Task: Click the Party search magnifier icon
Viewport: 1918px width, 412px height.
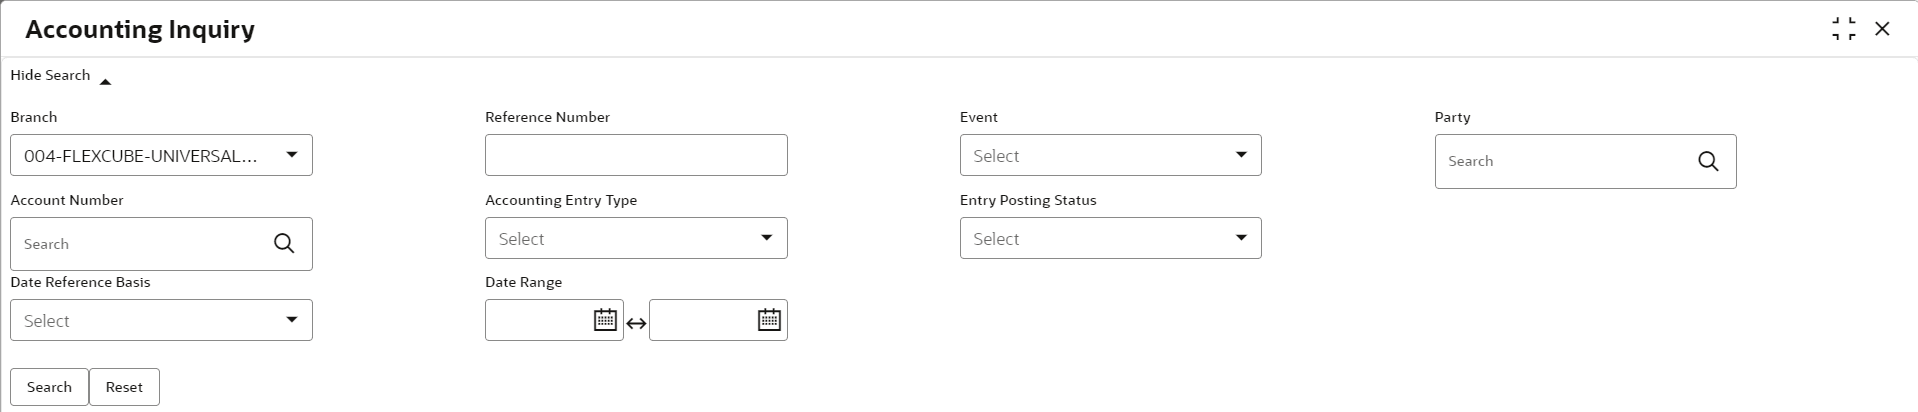Action: click(1708, 162)
